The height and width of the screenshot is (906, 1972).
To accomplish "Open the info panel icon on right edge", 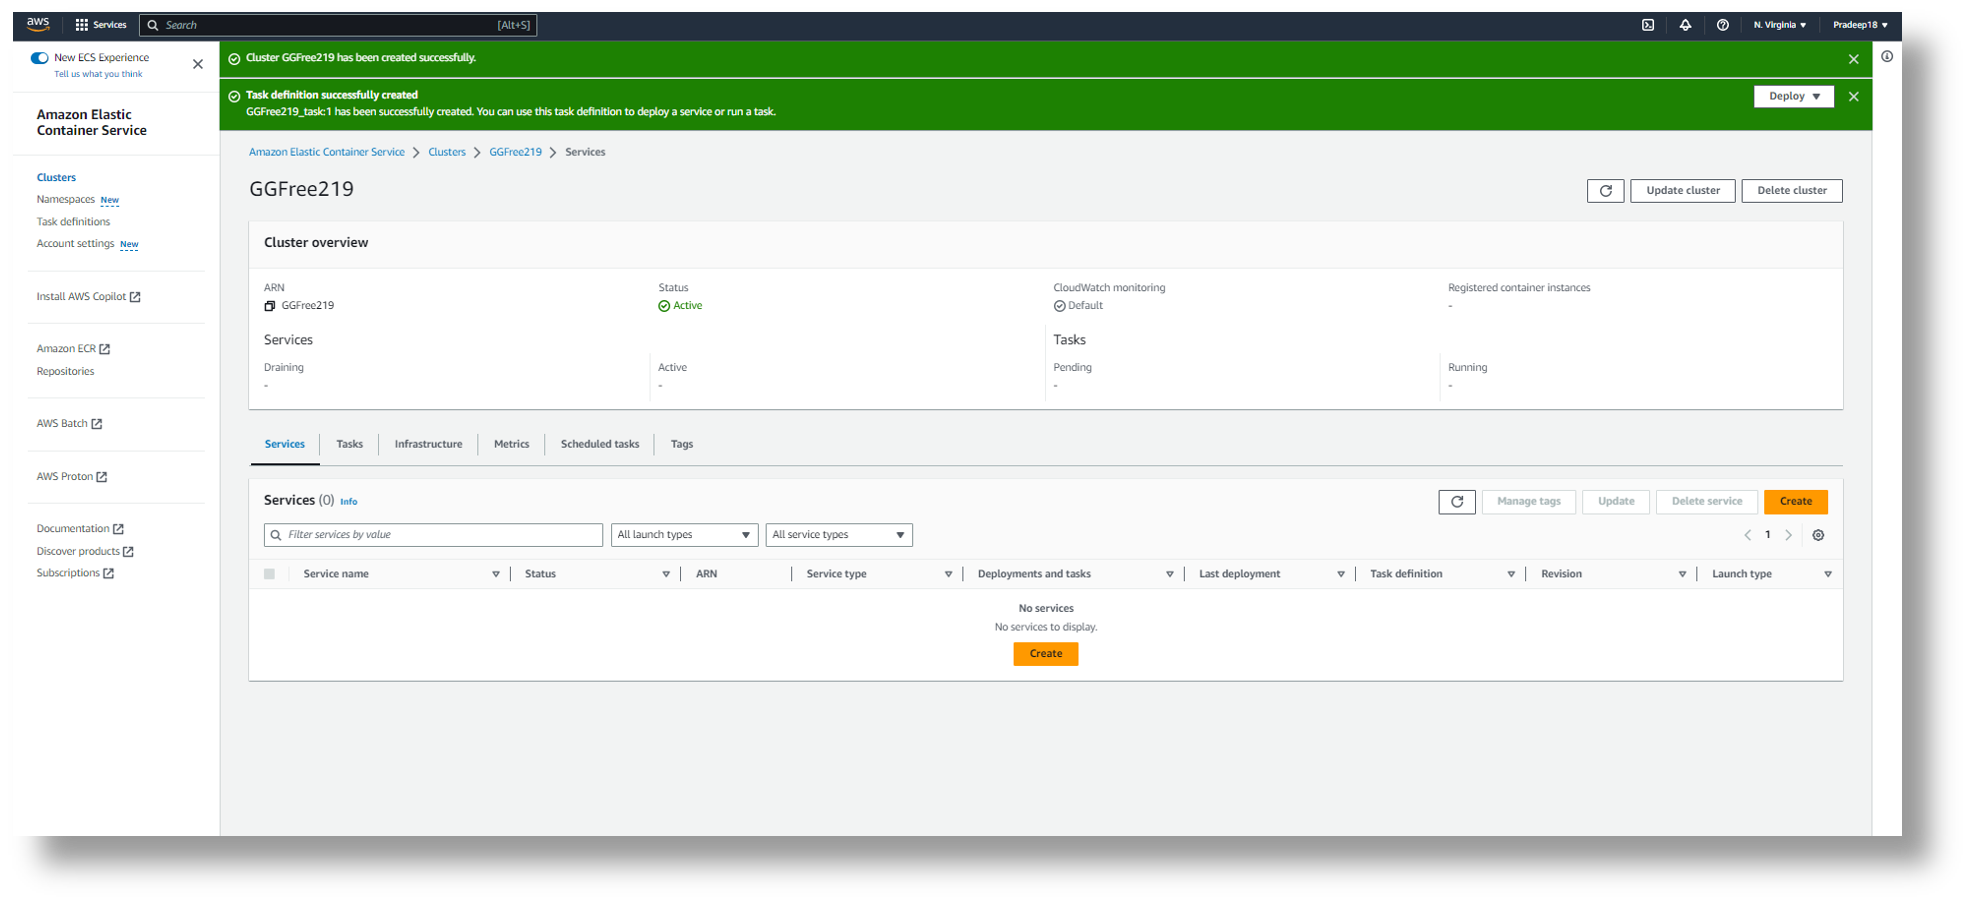I will tap(1887, 57).
